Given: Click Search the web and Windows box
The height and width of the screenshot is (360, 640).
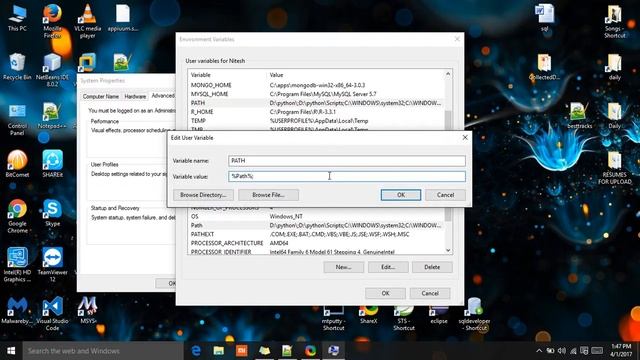Looking at the screenshot, I should click(103, 351).
